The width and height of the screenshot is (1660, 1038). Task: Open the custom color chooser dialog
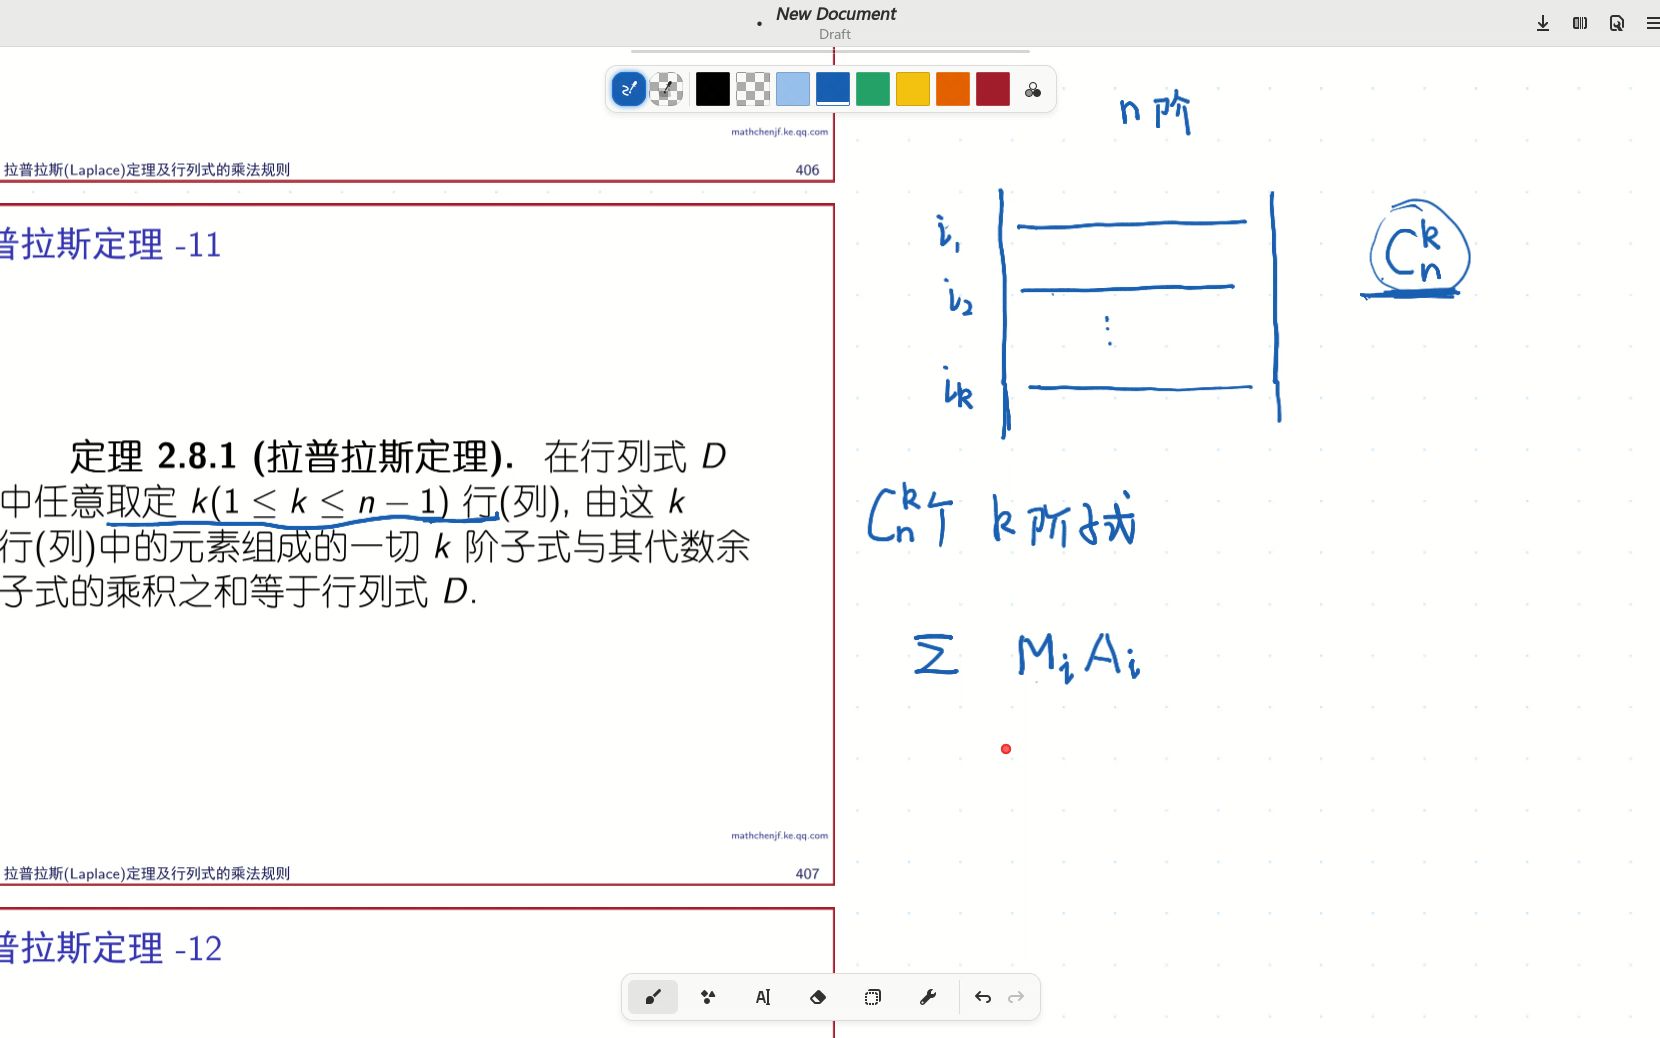coord(1033,90)
